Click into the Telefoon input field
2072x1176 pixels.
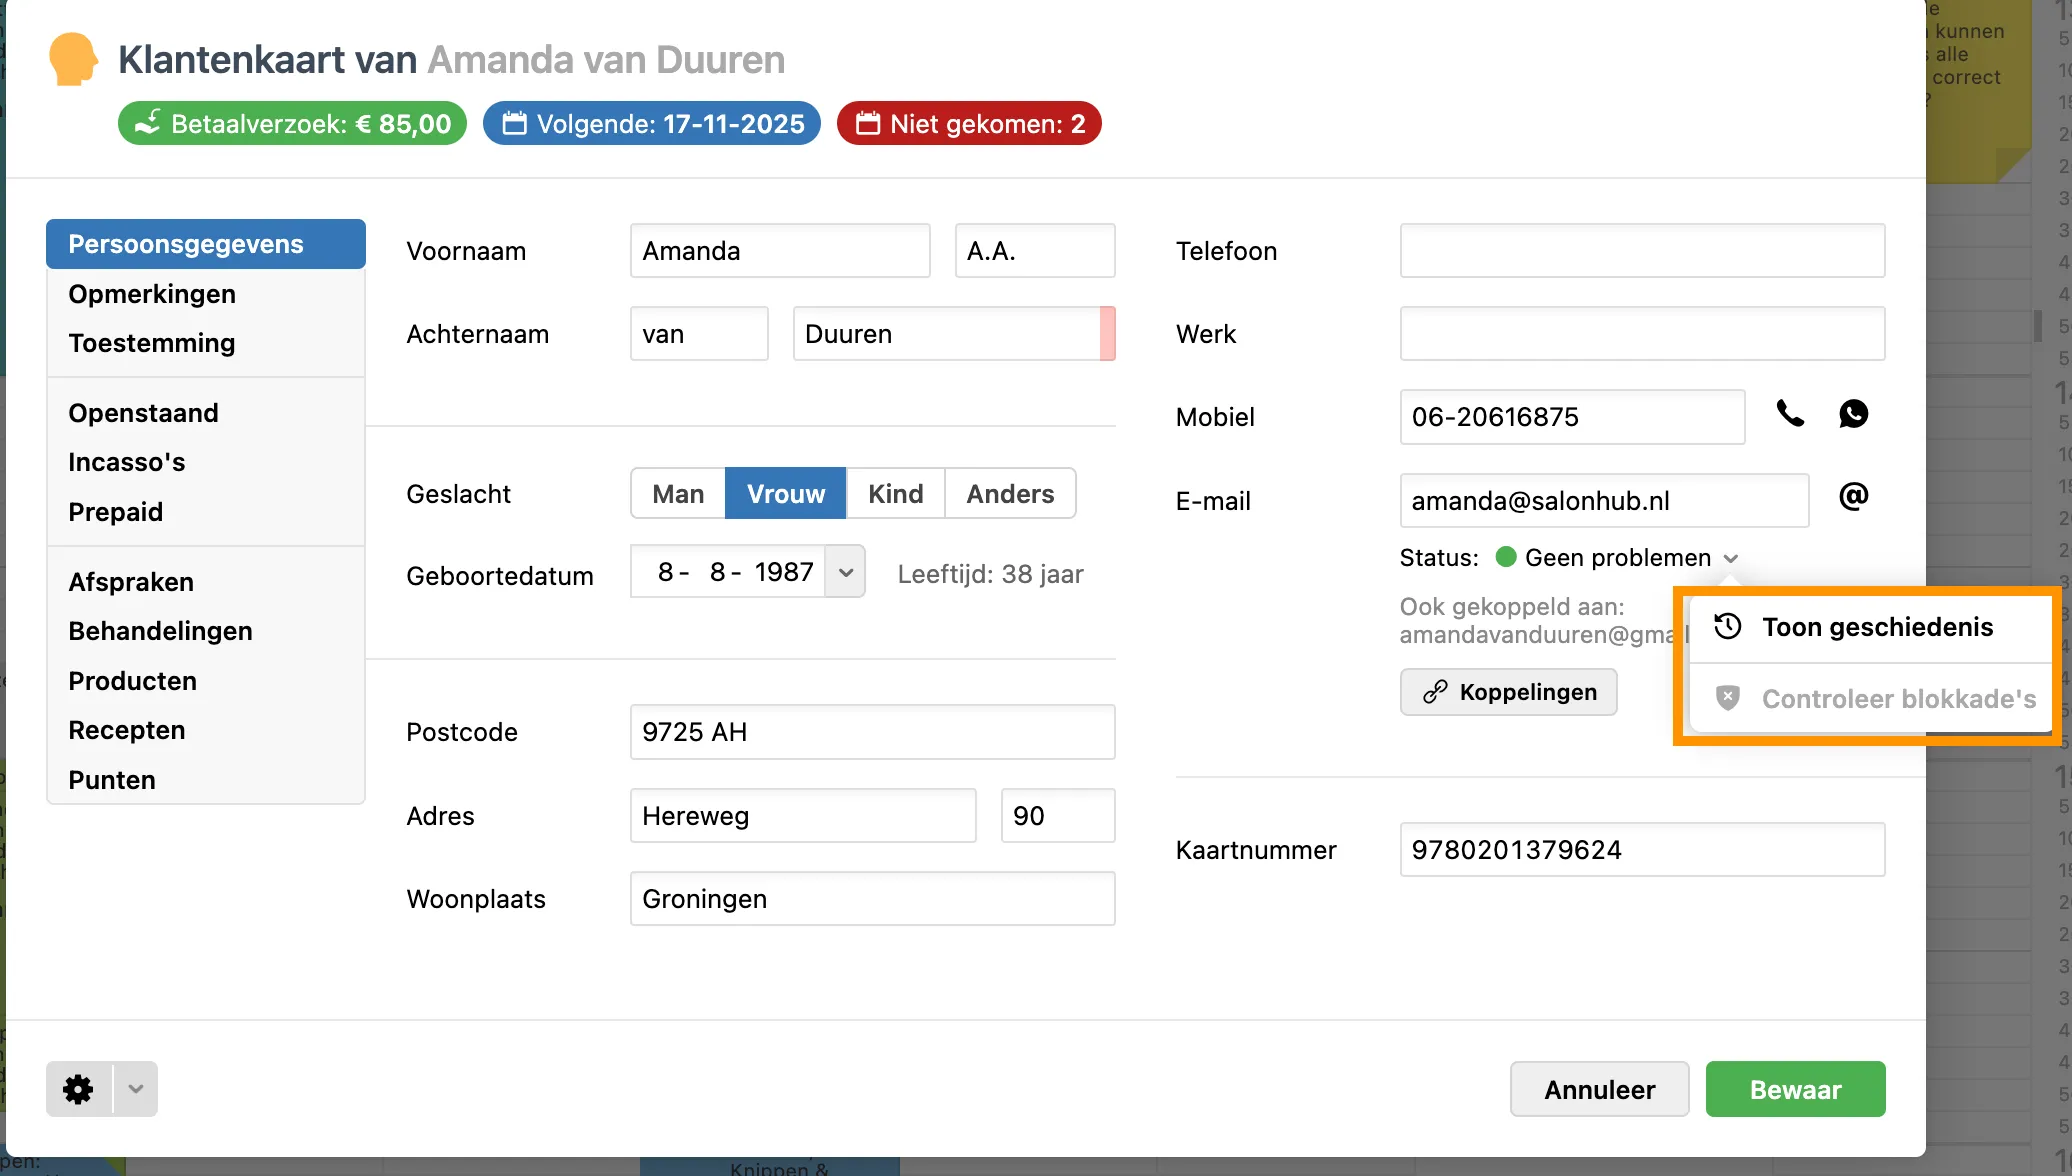click(1642, 251)
